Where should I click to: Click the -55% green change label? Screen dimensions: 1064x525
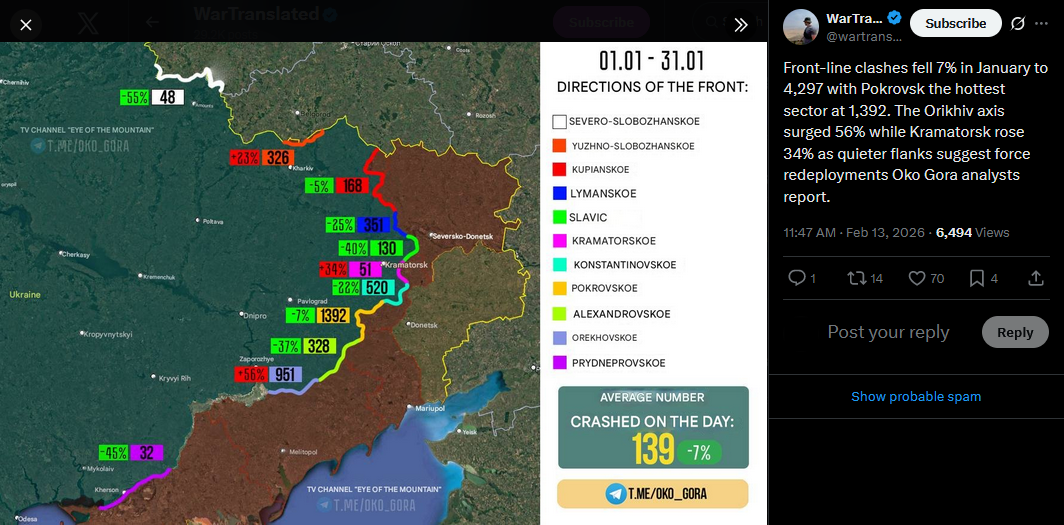[x=134, y=97]
